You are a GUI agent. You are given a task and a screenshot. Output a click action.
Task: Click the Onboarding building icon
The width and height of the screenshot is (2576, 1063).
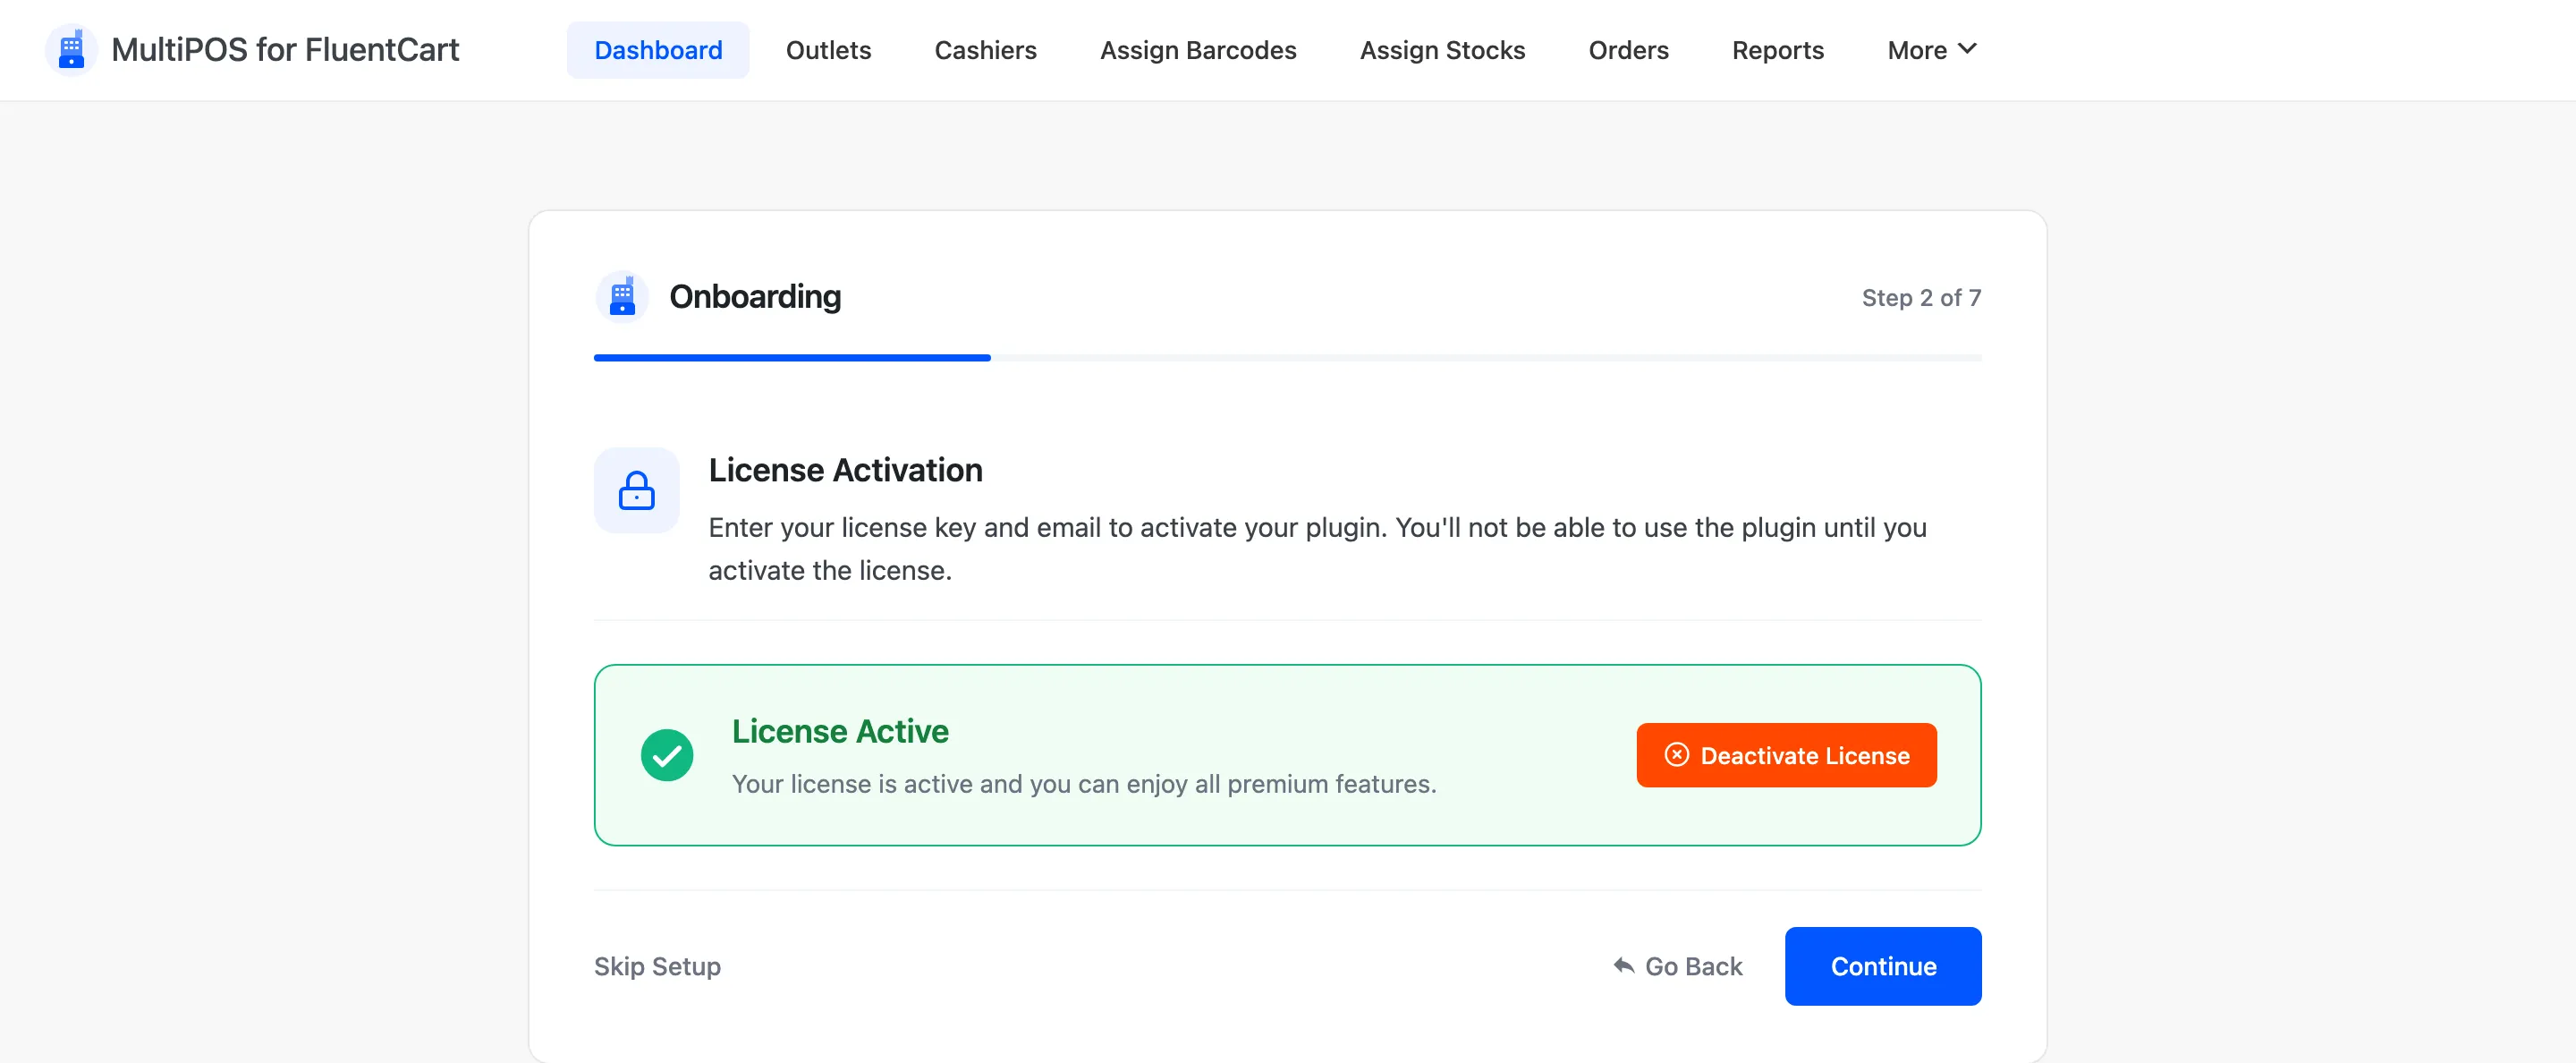[622, 297]
